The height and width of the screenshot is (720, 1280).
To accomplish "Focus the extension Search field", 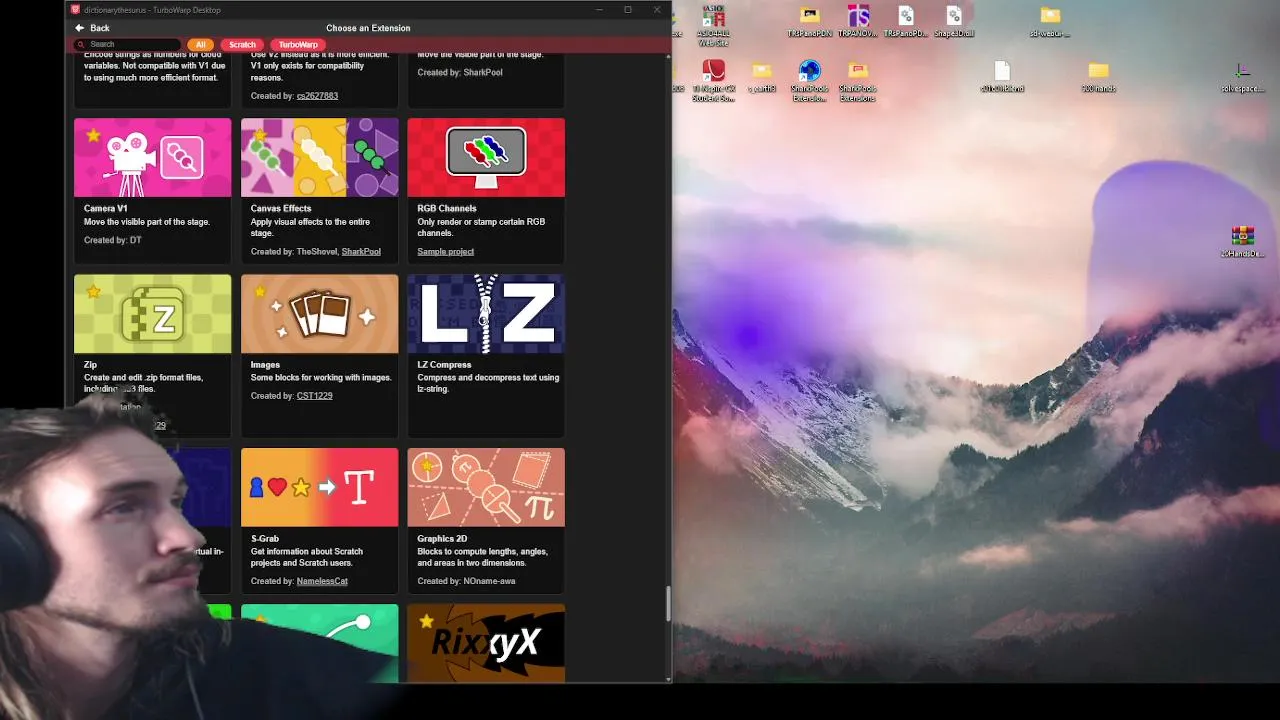I will 128,44.
